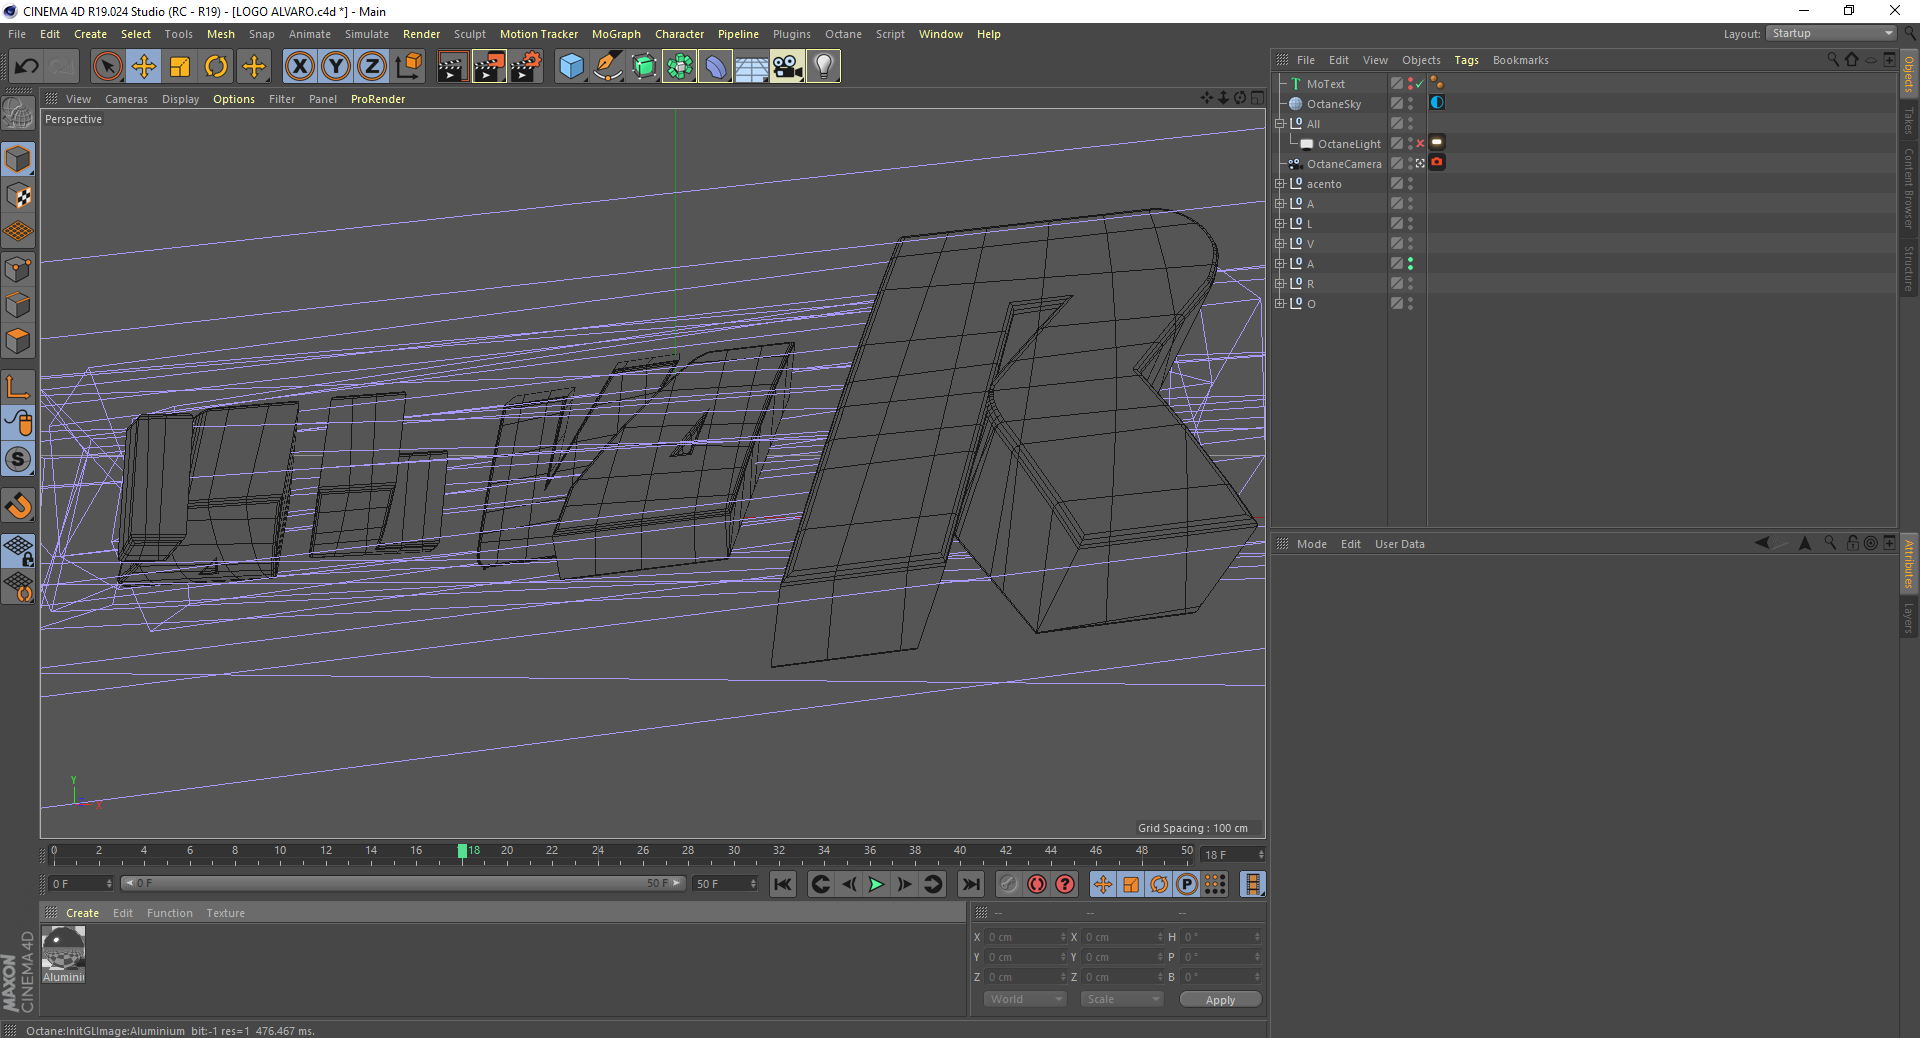Screen dimensions: 1920x1038
Task: Open the viewport Cameras menu
Action: [126, 99]
